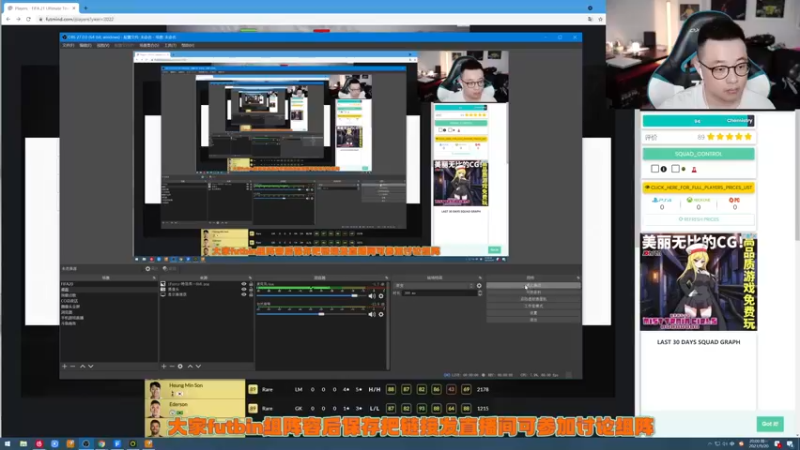
Task: Mute the second audio mixer channel
Action: click(x=372, y=314)
